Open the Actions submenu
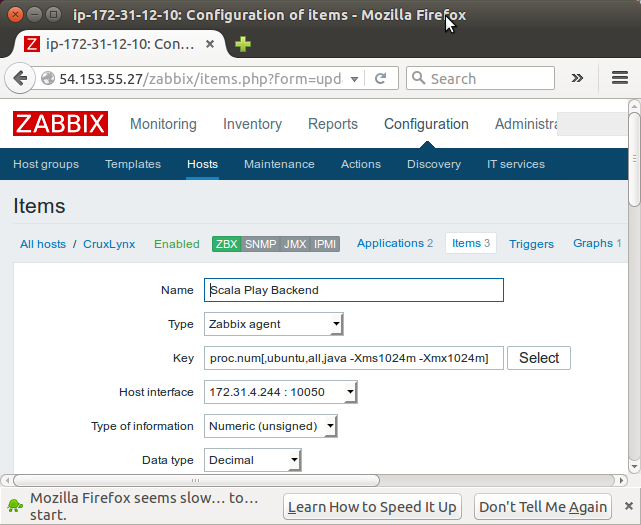 tap(361, 164)
